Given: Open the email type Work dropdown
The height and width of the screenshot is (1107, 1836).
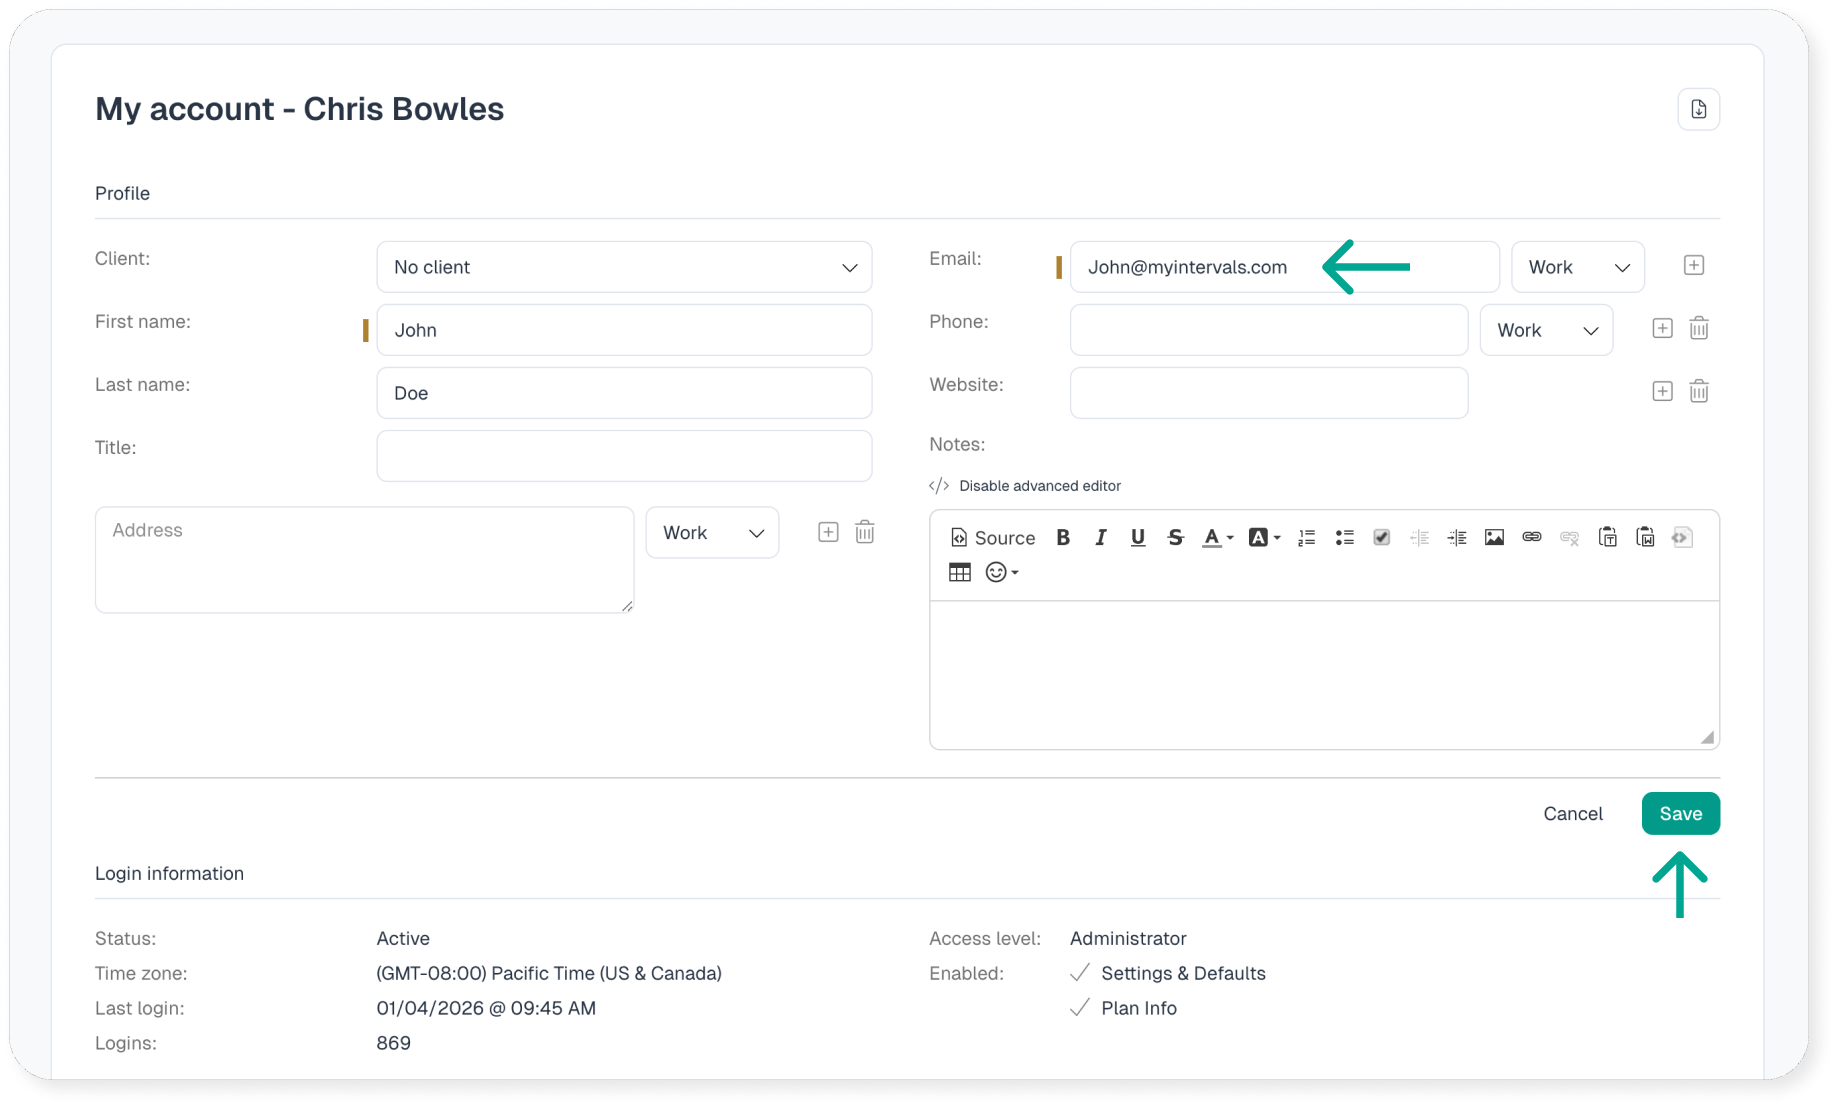Looking at the screenshot, I should (1577, 267).
